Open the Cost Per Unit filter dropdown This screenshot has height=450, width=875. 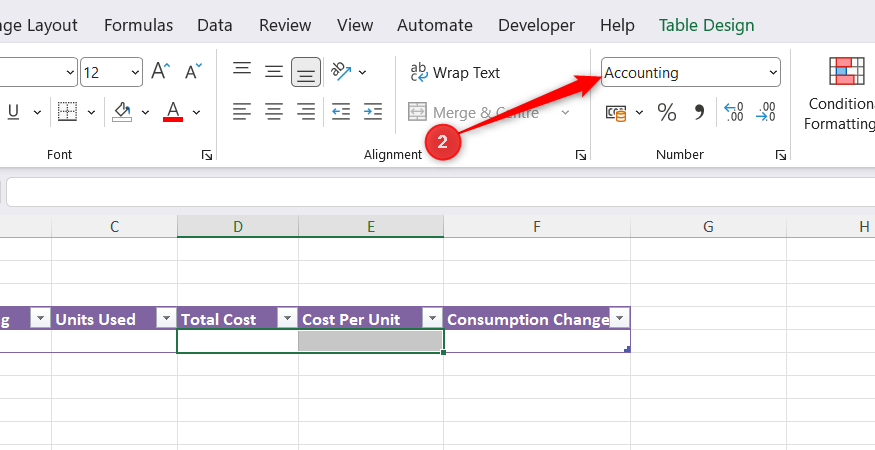pos(432,318)
